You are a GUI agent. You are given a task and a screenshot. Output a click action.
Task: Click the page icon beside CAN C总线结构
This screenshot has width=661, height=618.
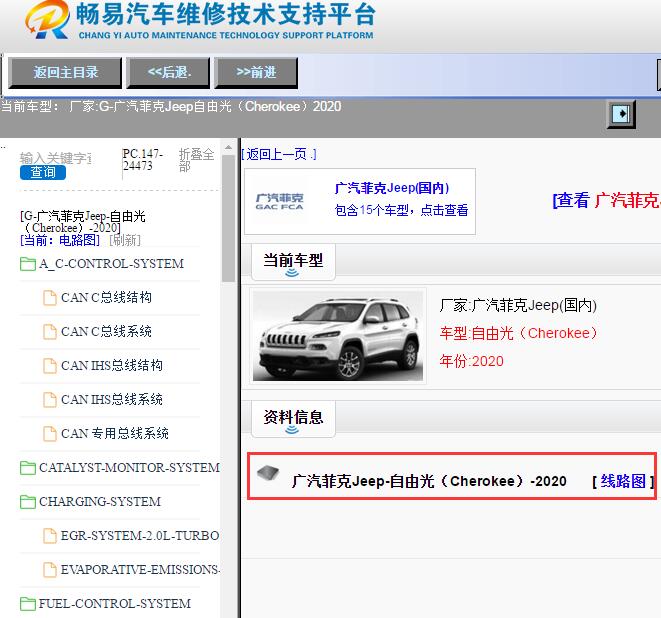(x=50, y=298)
